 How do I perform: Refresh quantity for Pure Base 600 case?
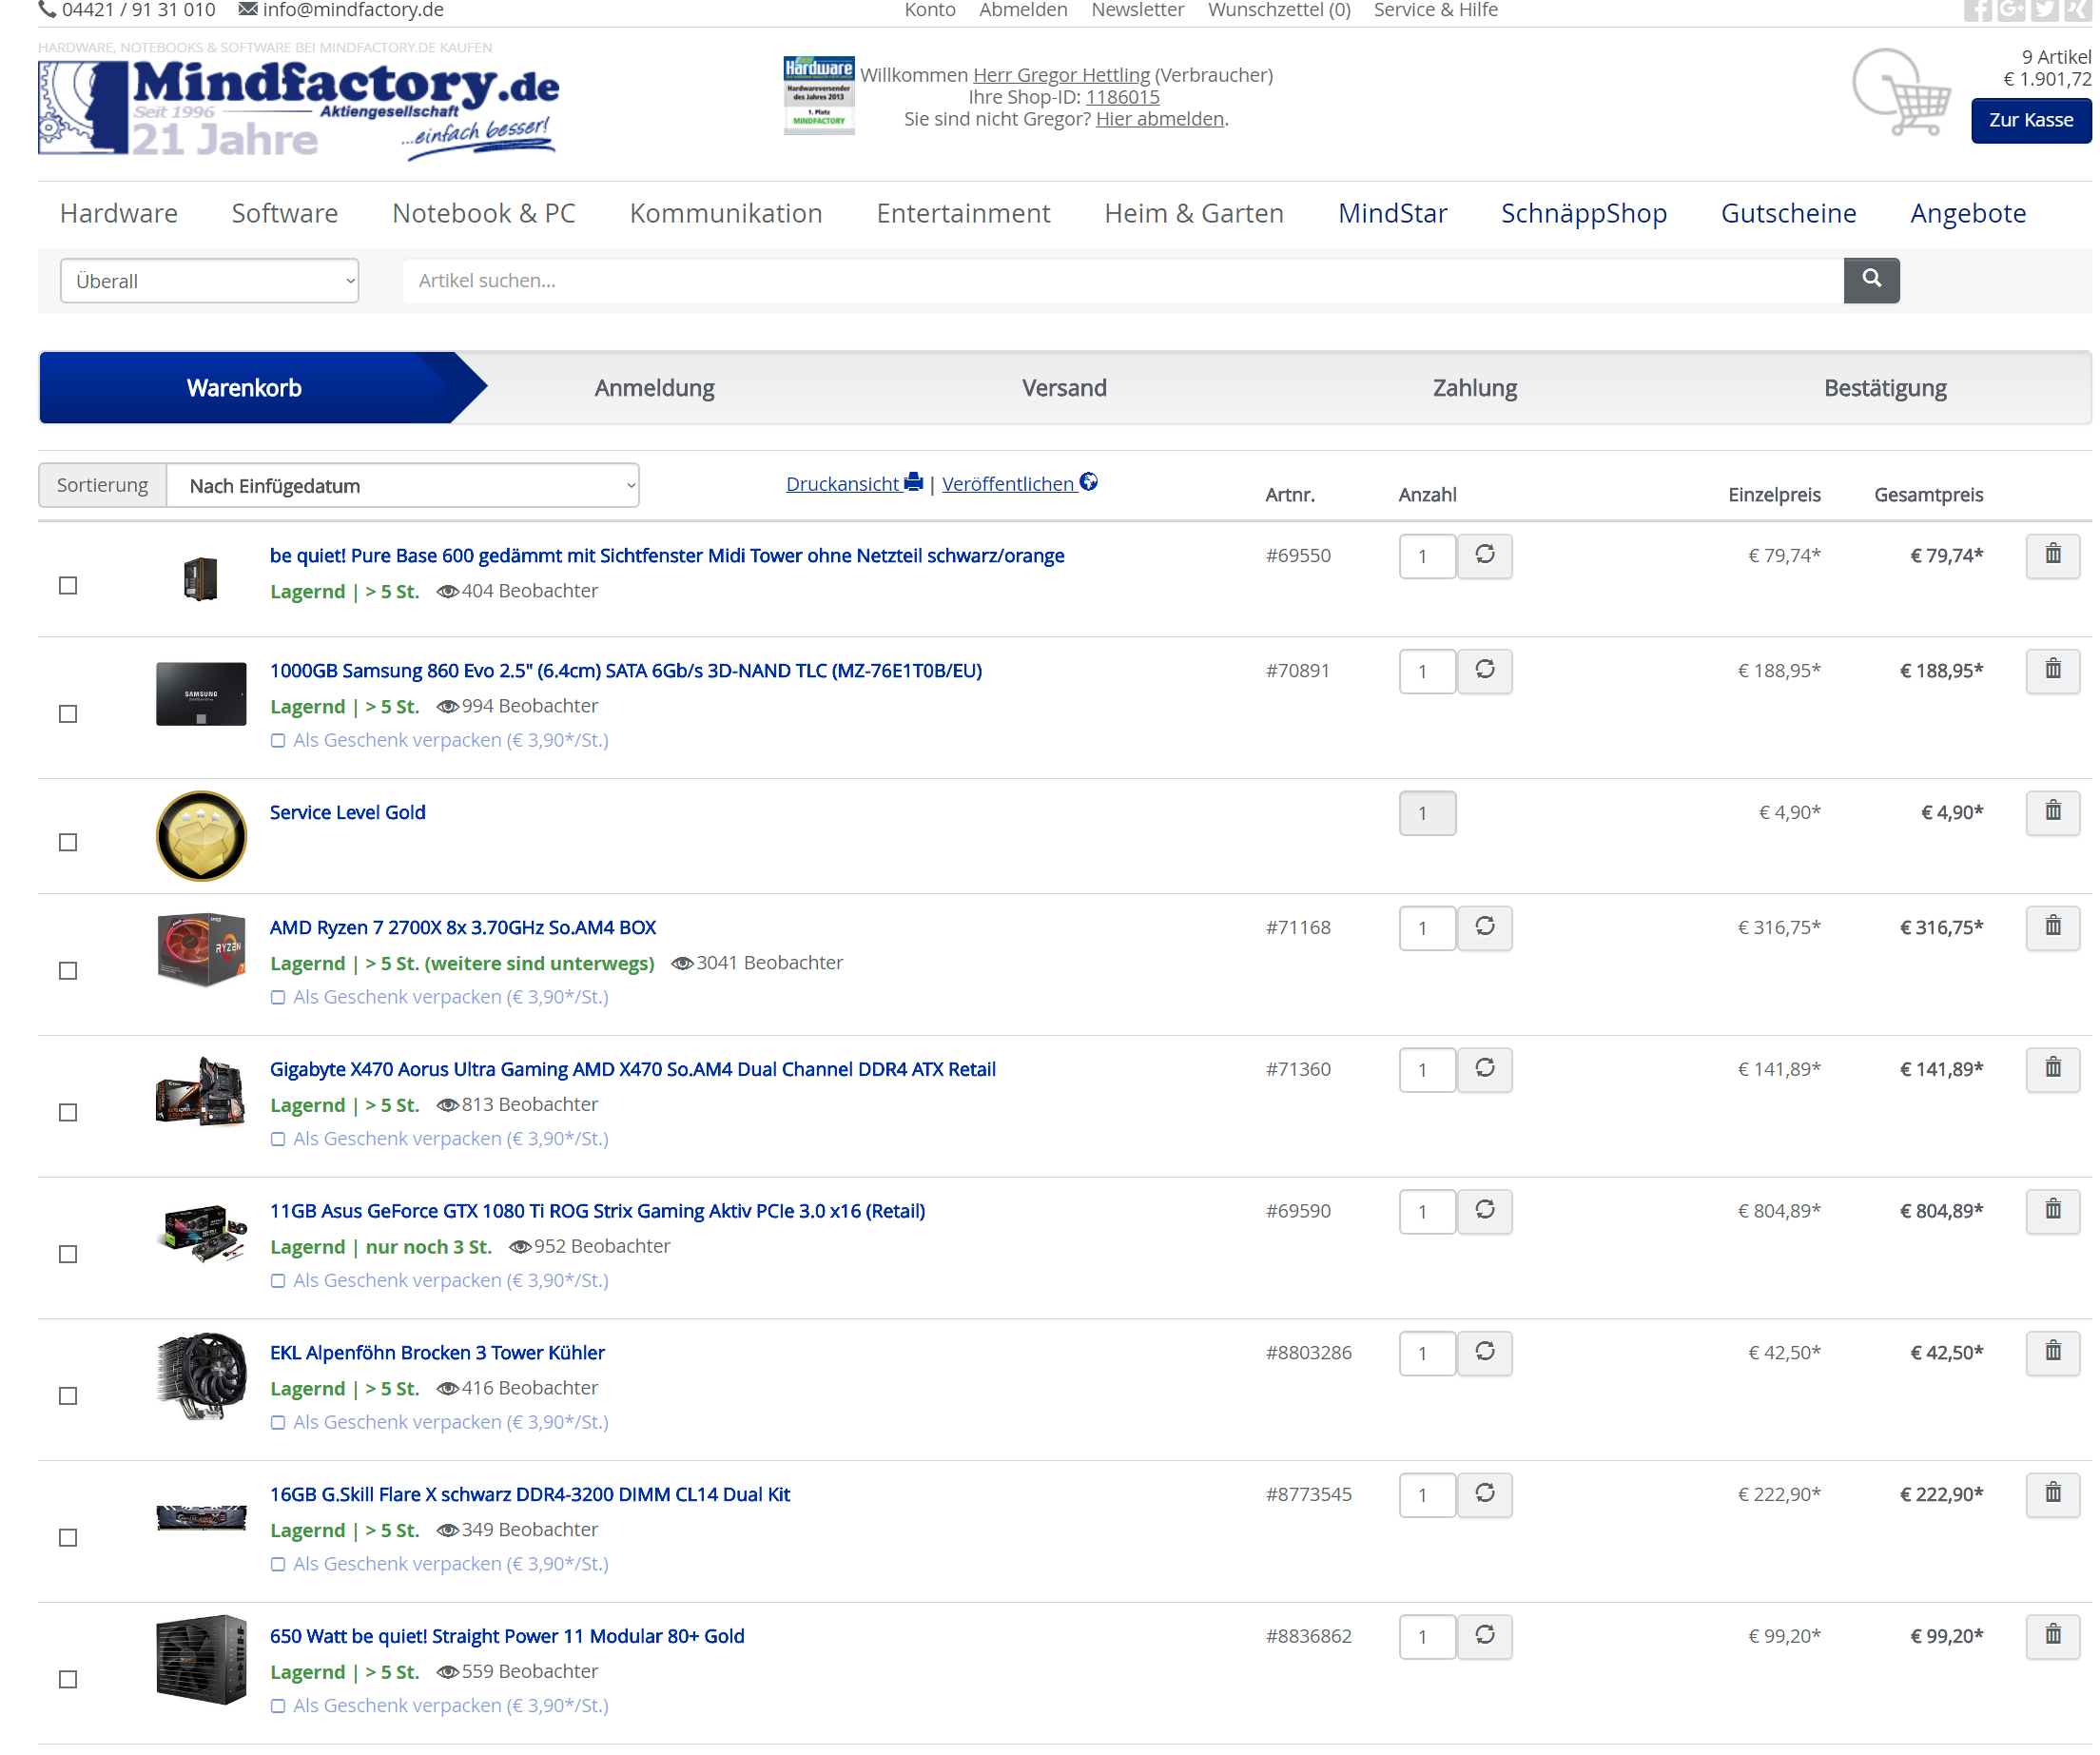(1485, 555)
